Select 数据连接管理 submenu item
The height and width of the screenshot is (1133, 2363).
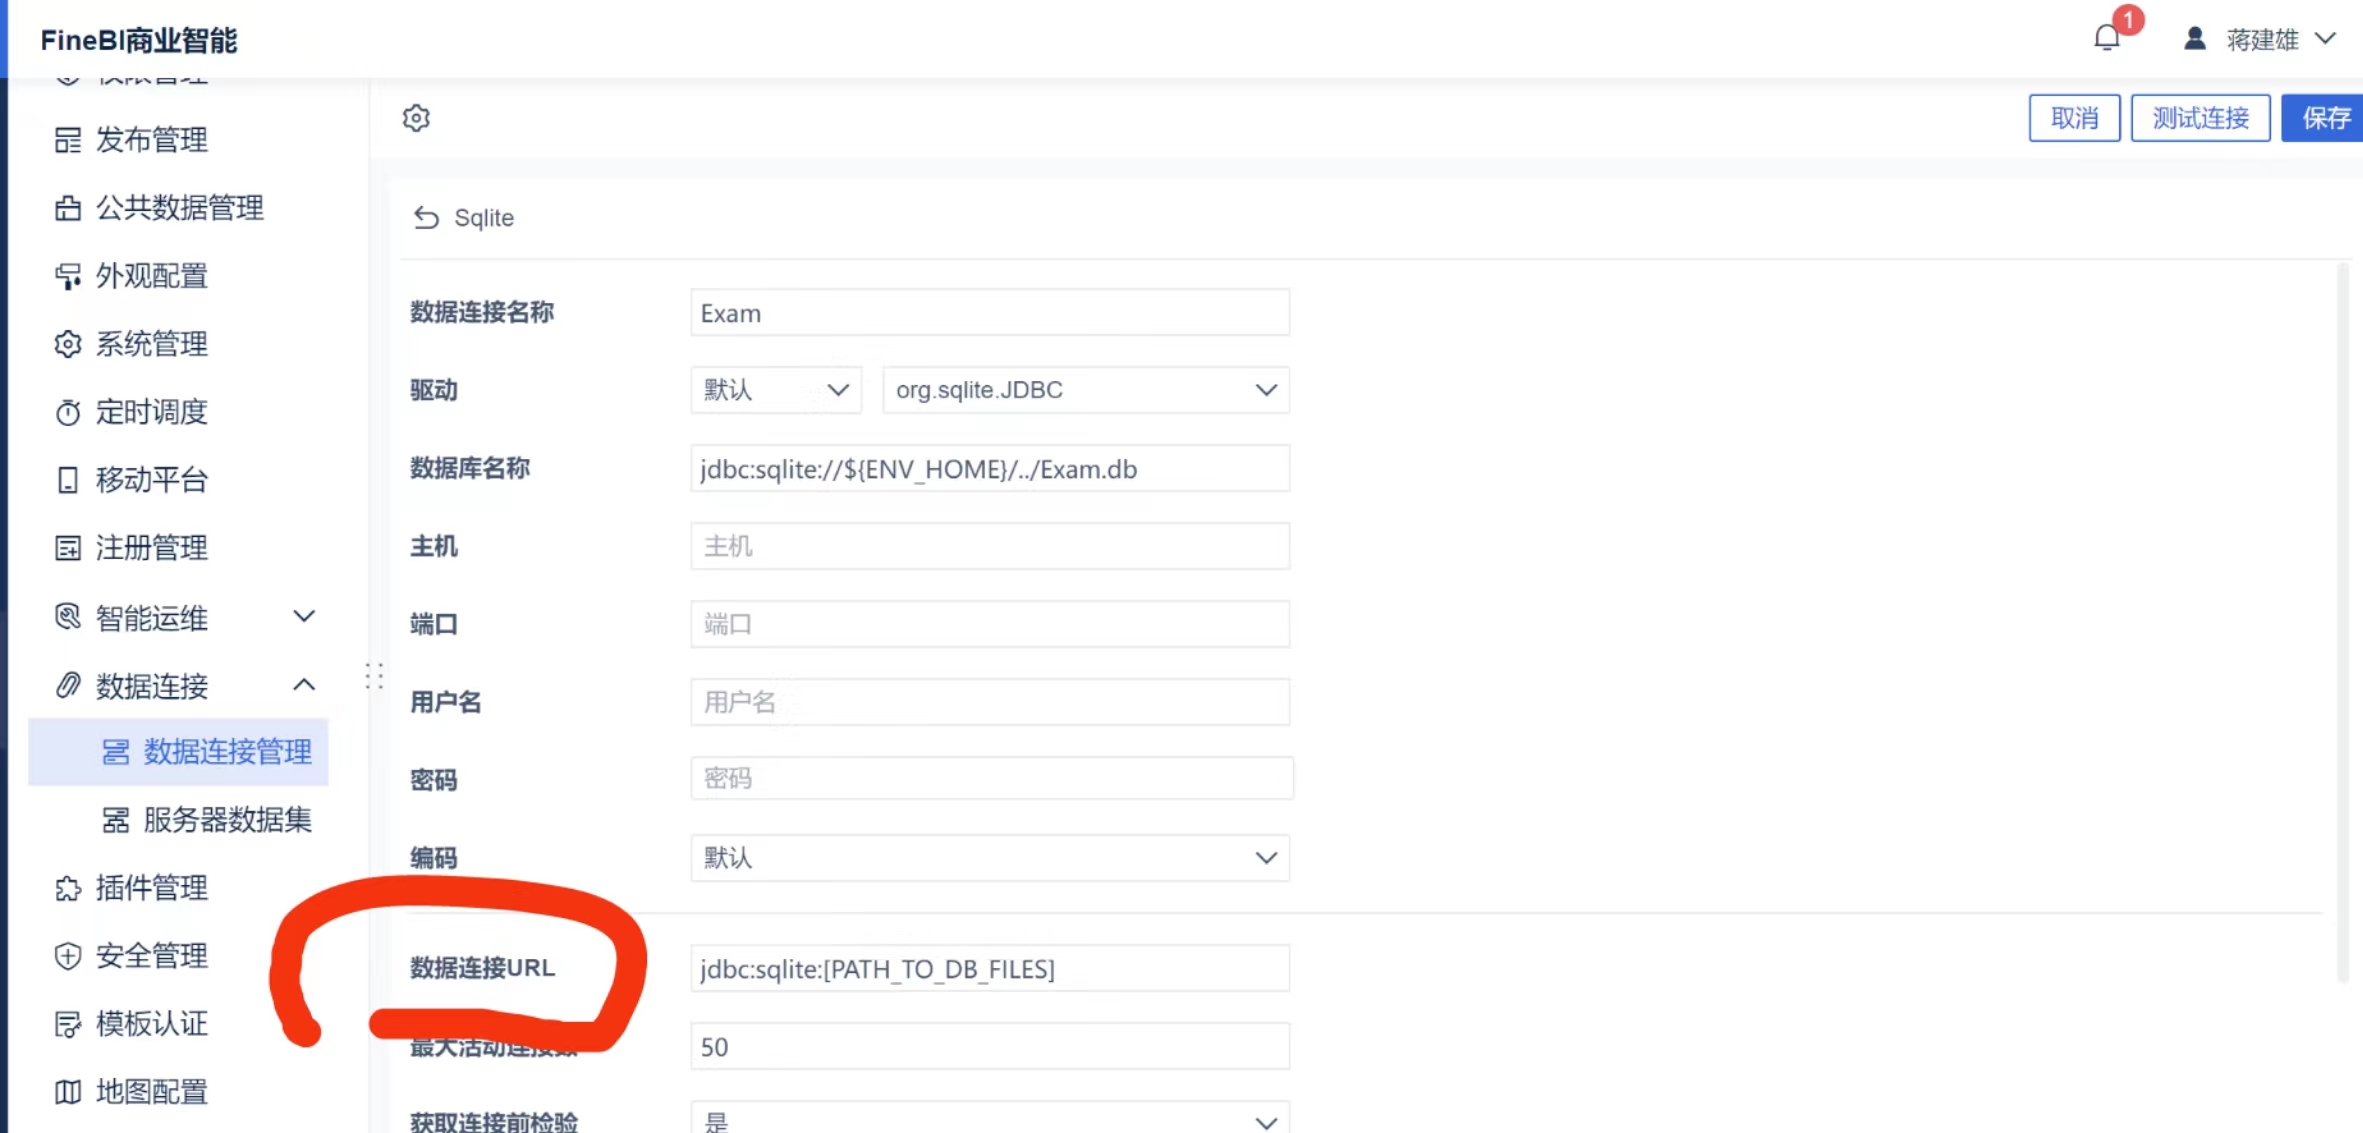pyautogui.click(x=178, y=752)
